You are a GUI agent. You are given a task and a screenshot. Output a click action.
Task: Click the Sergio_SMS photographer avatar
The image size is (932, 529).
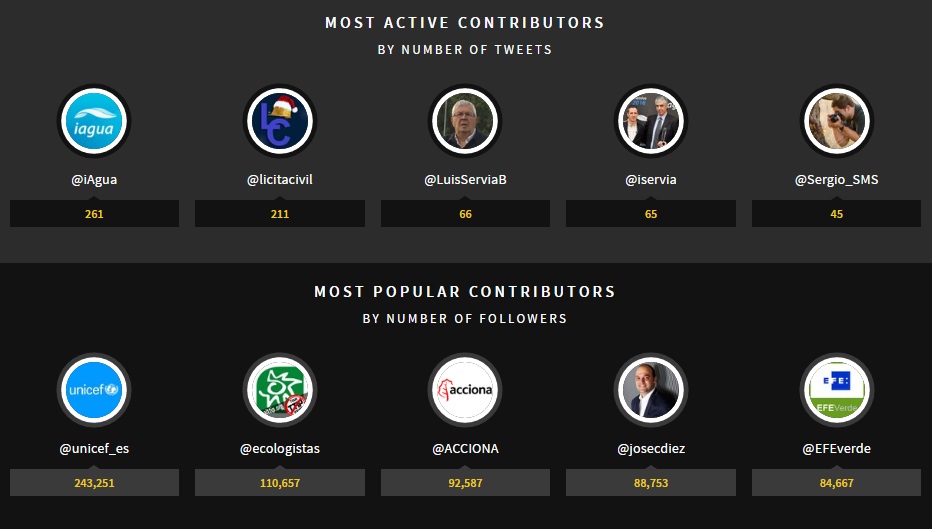tap(837, 121)
